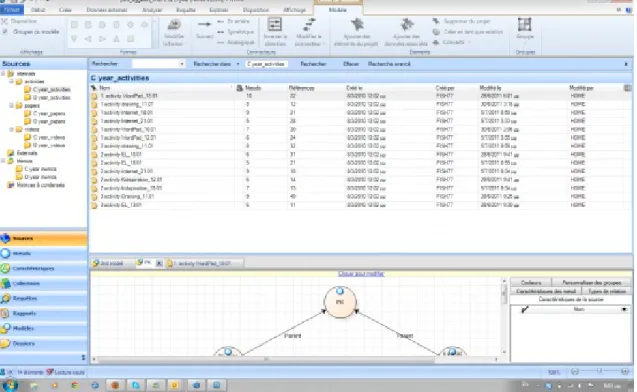Click the Effacer button

pyautogui.click(x=351, y=64)
